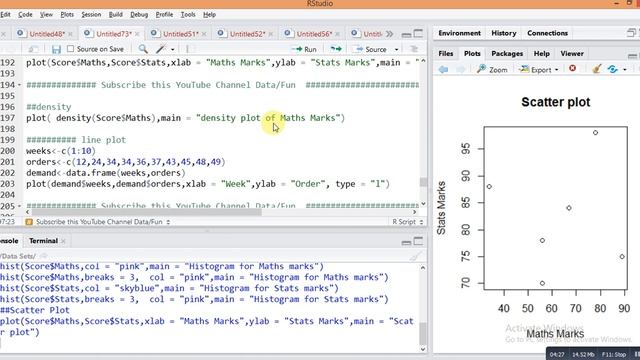Click the console vertical scrollbar thumb

423,334
